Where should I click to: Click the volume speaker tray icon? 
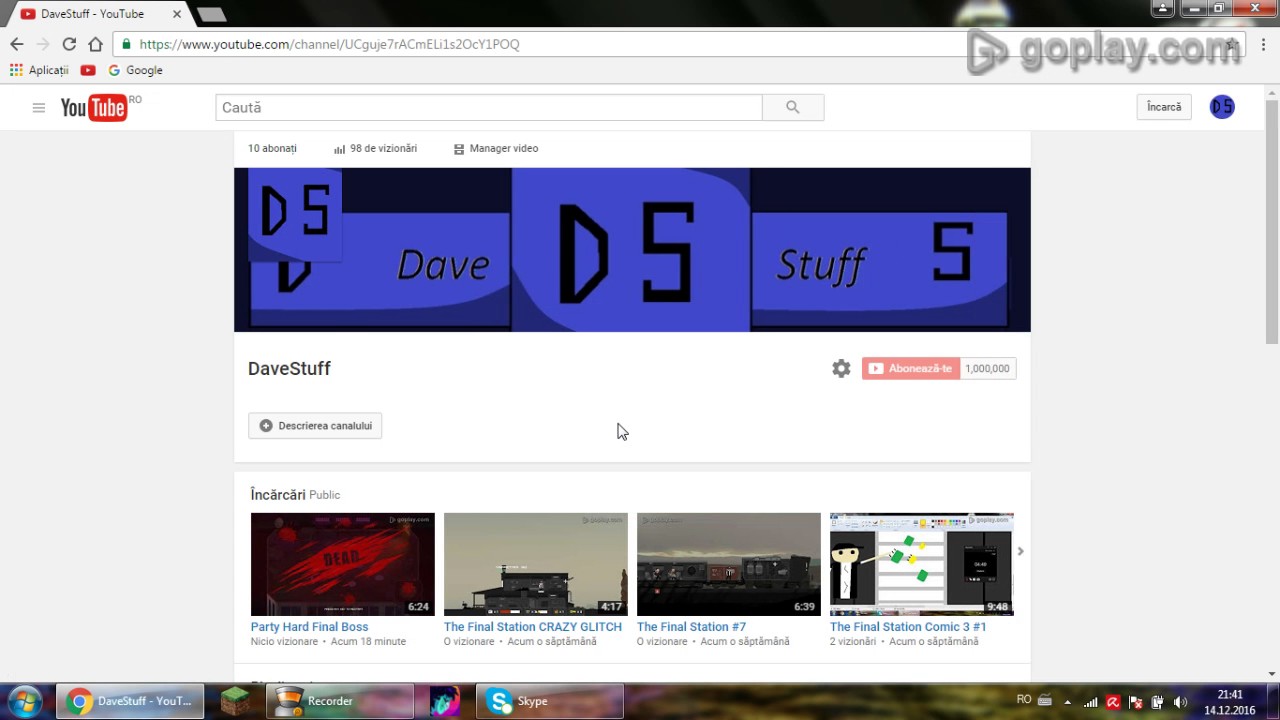pos(1180,702)
